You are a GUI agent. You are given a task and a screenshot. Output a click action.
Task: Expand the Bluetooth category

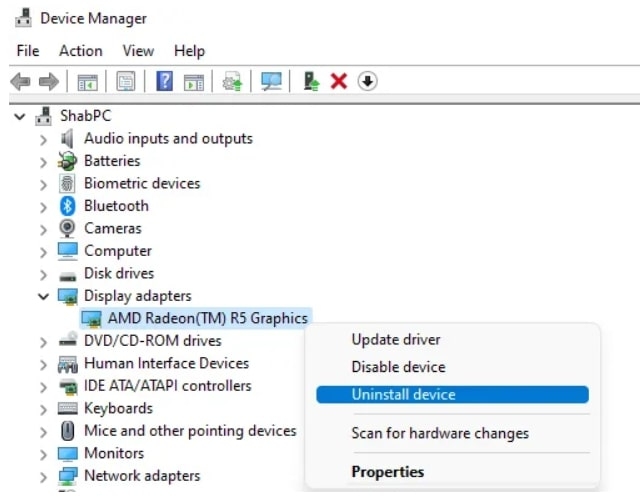(43, 207)
